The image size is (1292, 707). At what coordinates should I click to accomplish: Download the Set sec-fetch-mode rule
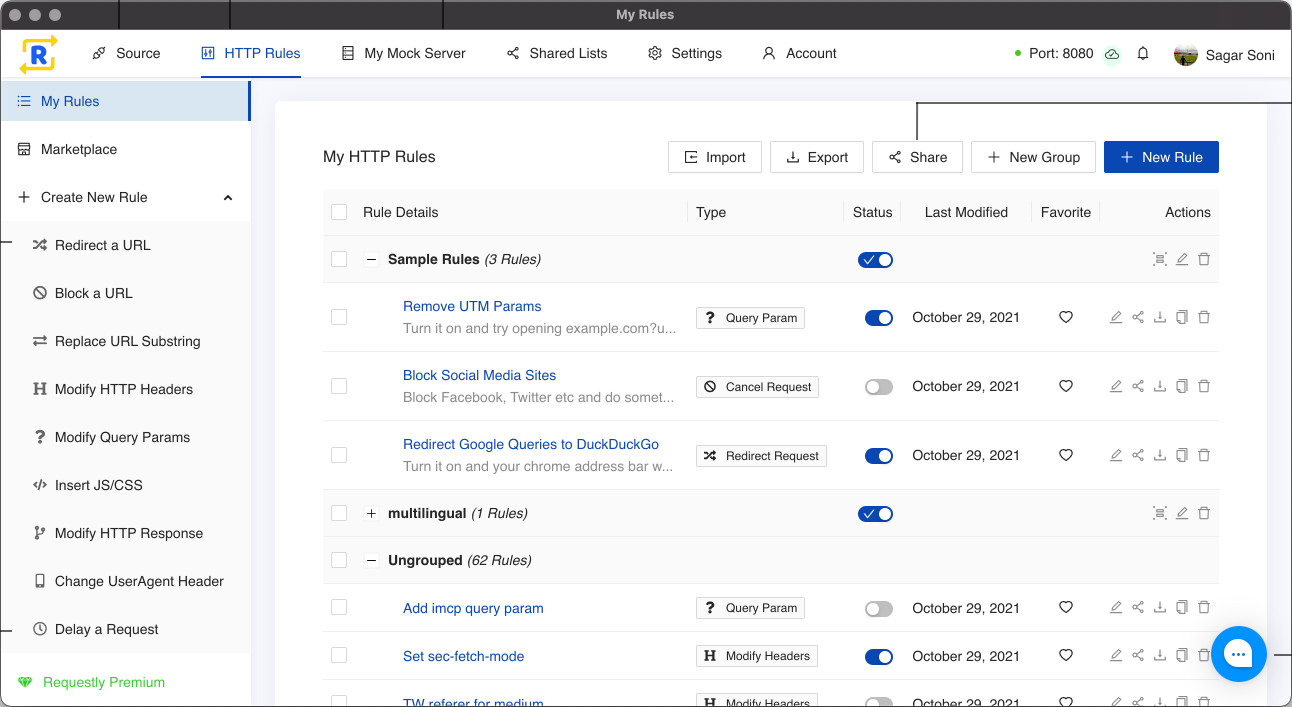click(x=1160, y=656)
